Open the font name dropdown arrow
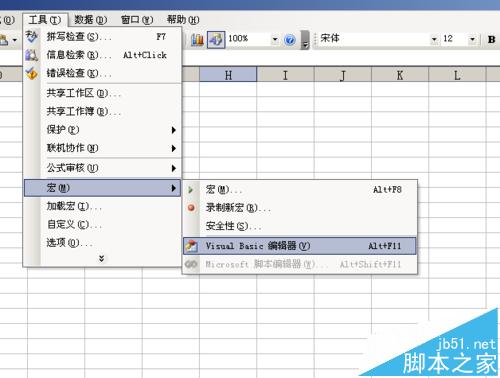This screenshot has width=500, height=378. 434,39
